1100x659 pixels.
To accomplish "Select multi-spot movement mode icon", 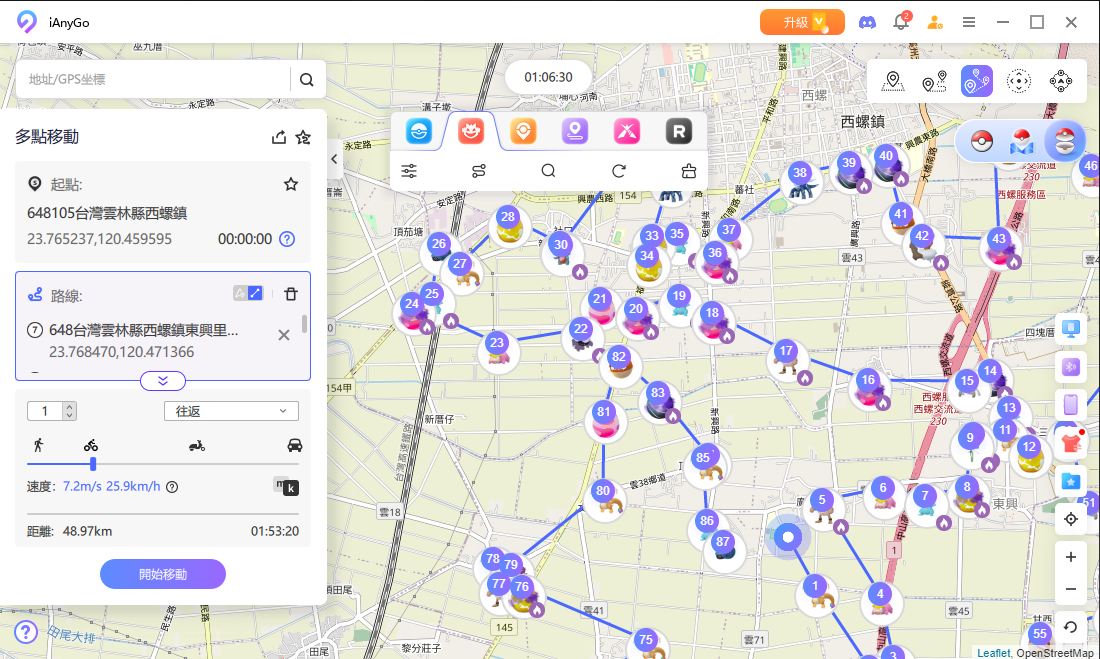I will (x=977, y=81).
